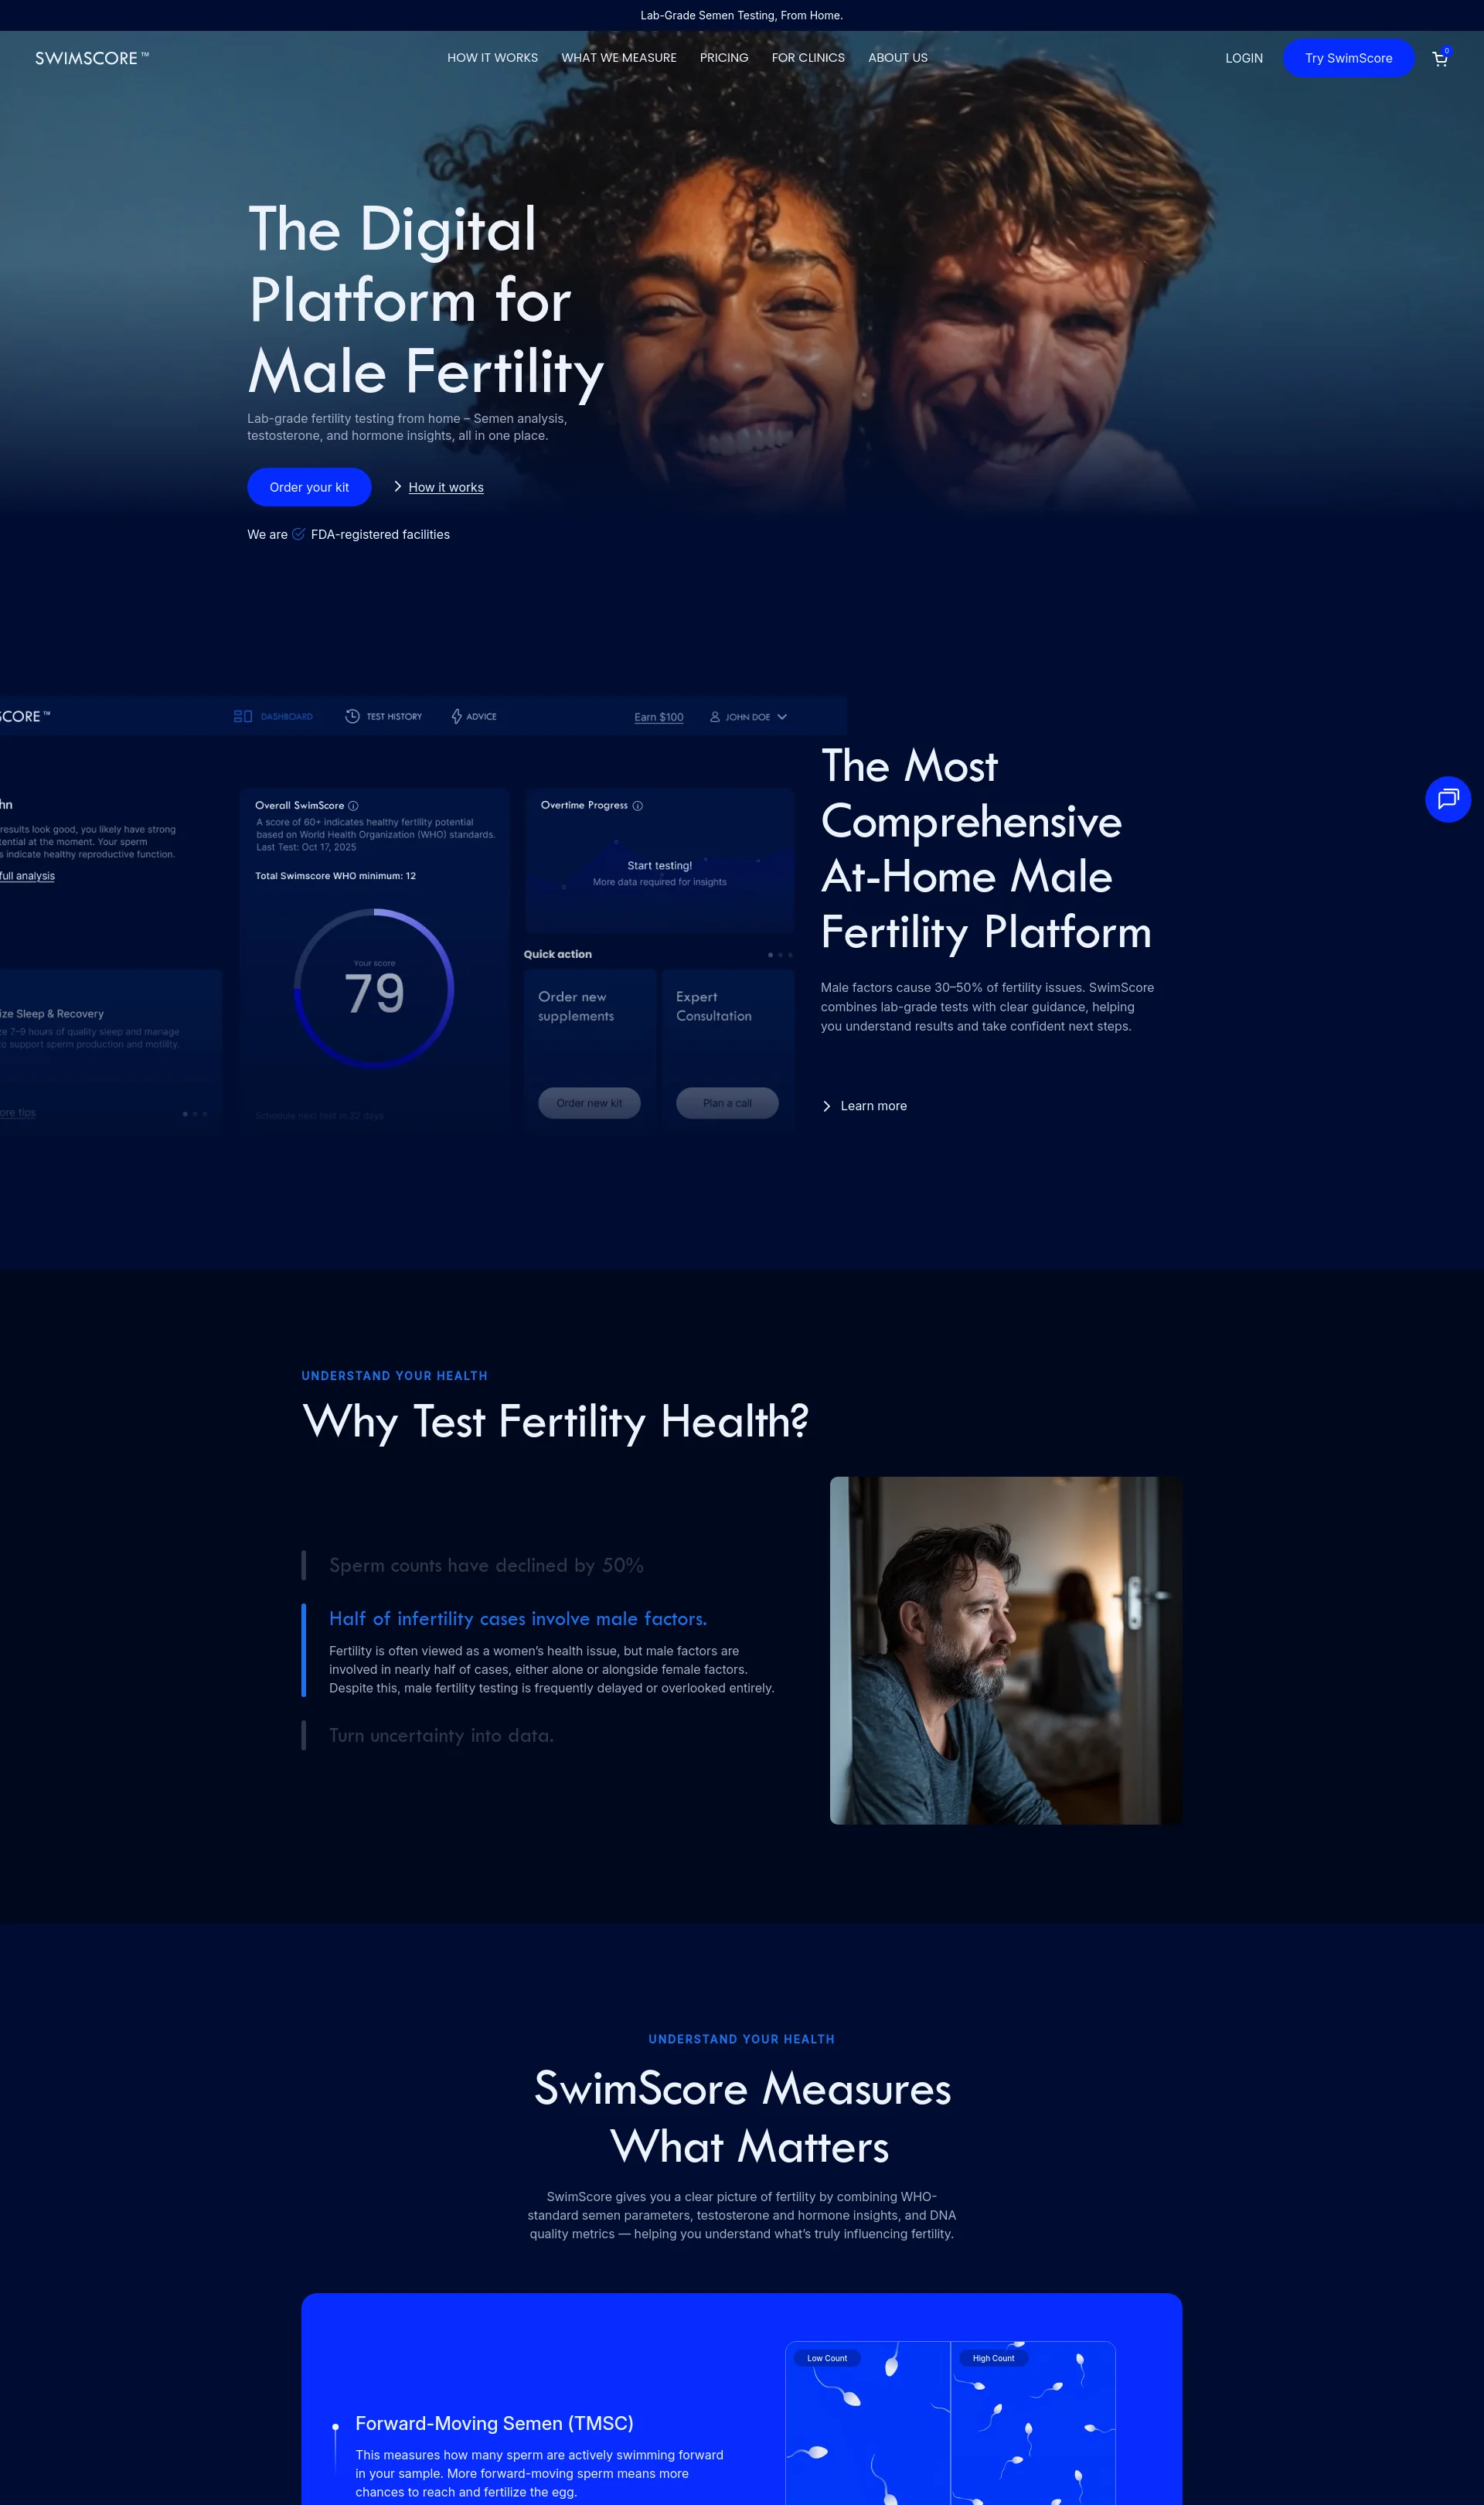
Task: Click 'Lab-Grade Semen Testing, From Home.' banner
Action: coord(741,15)
